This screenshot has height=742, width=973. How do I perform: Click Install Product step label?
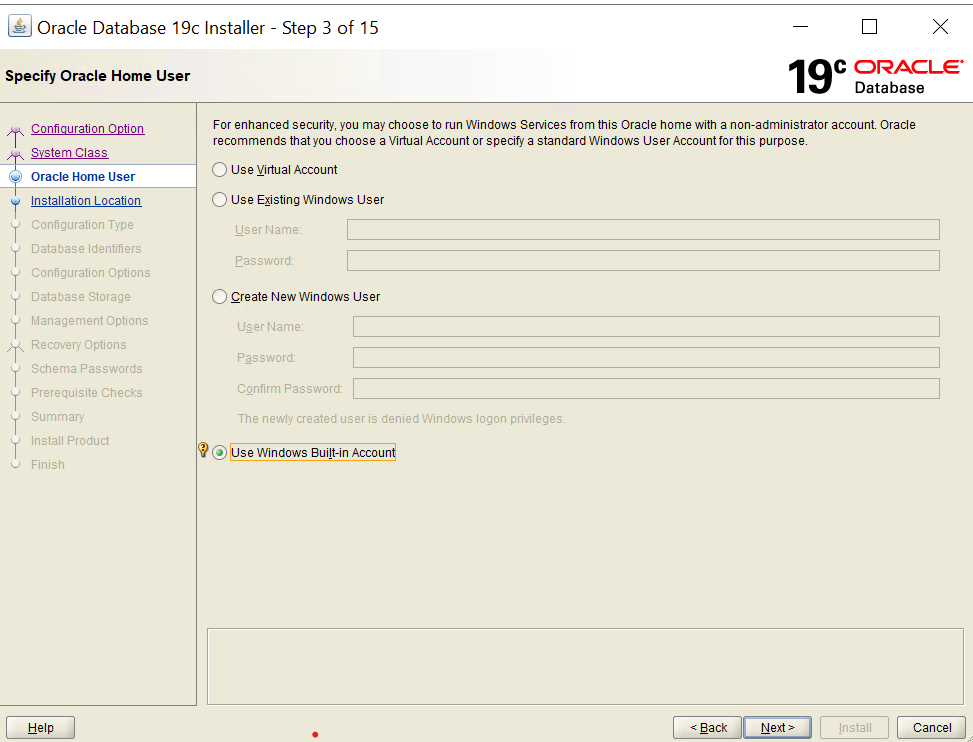click(x=70, y=440)
